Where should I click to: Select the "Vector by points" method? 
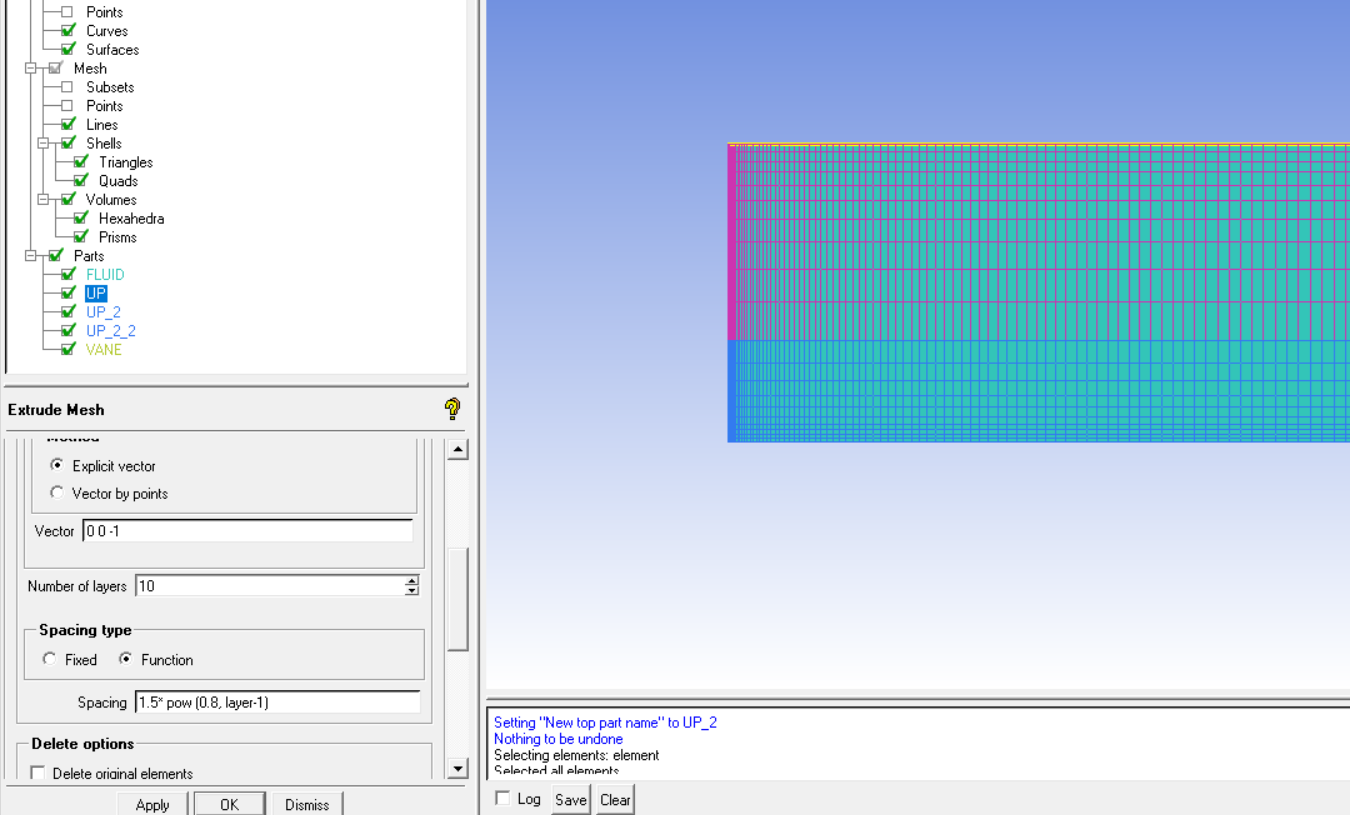57,492
